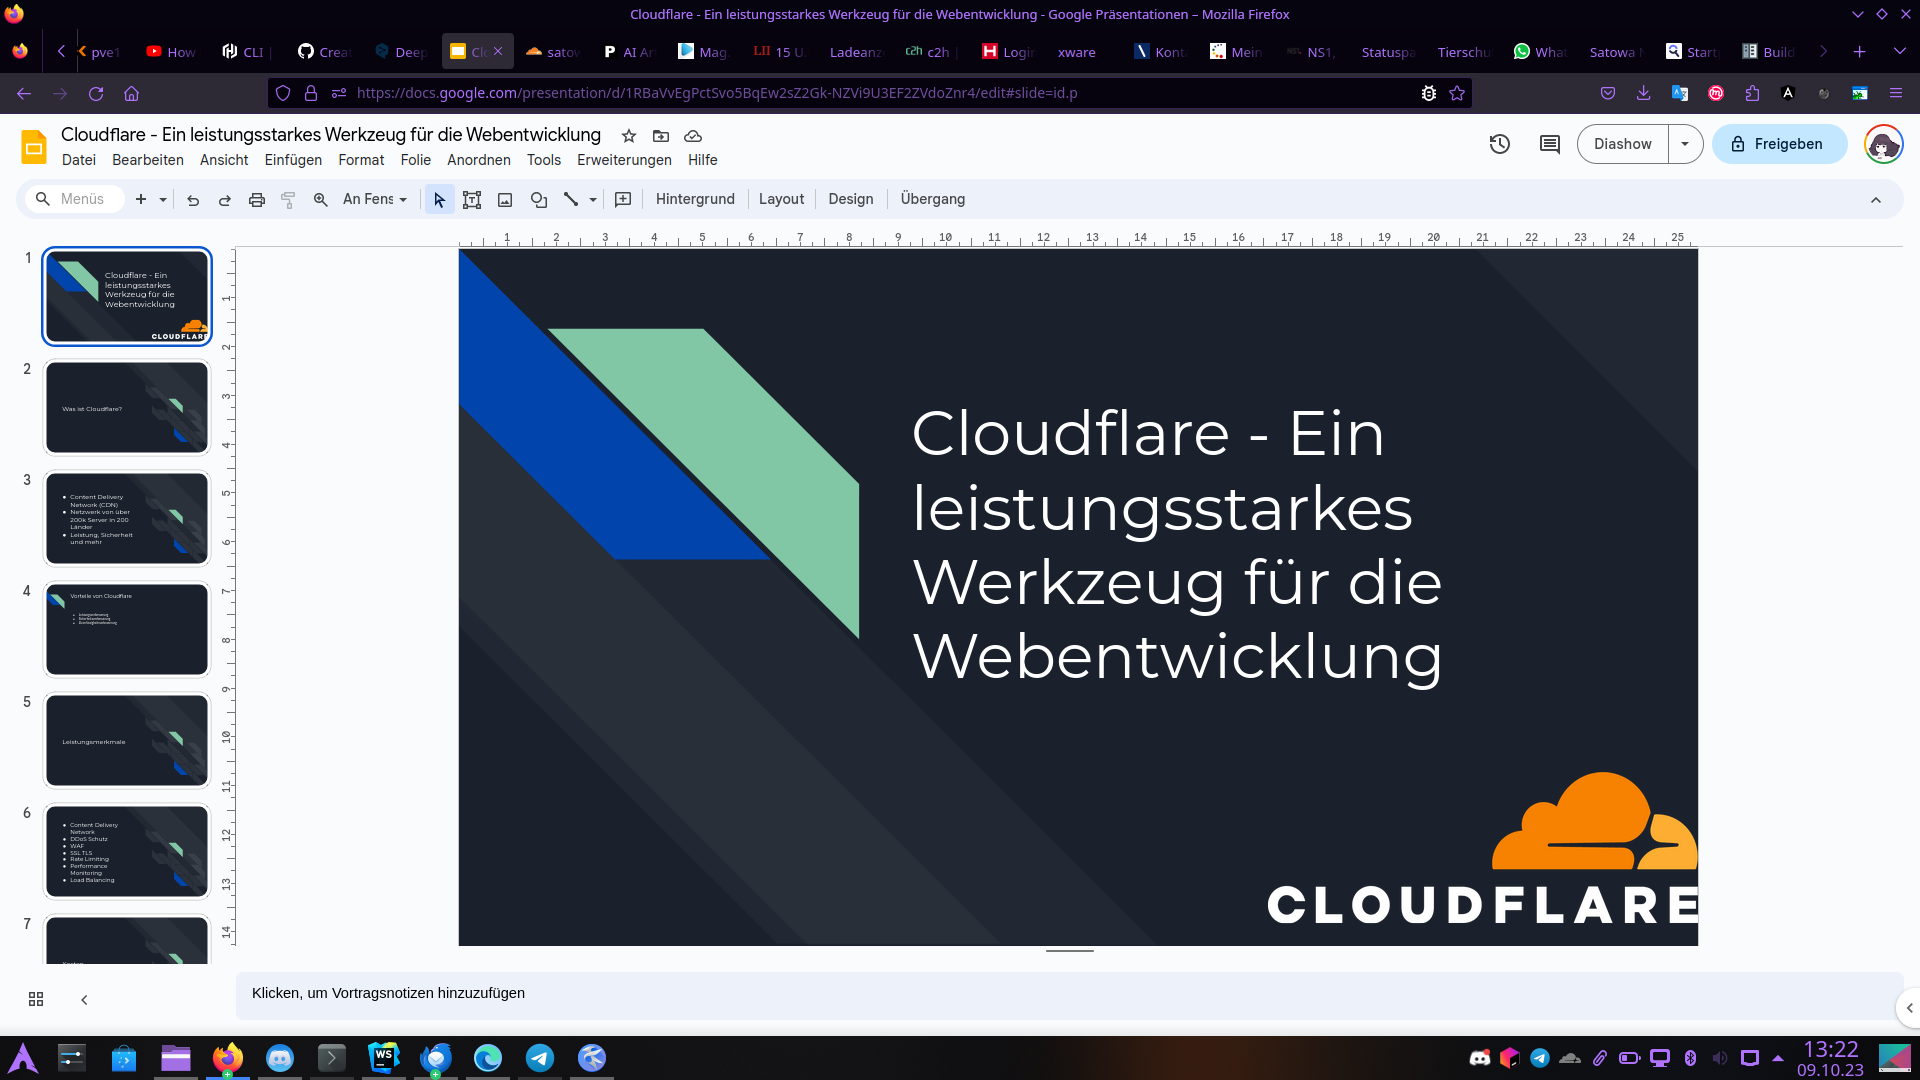Open the Linie tool dropdown arrow
Screen dimensions: 1920x1080
tap(591, 199)
